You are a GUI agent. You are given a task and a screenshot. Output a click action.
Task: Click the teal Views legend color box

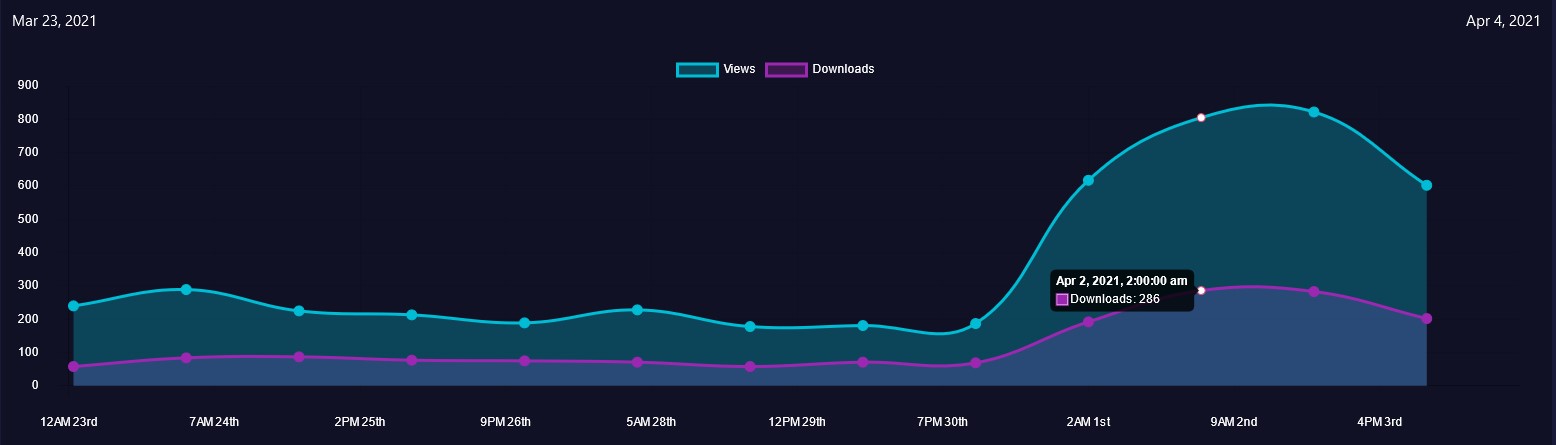pos(697,69)
